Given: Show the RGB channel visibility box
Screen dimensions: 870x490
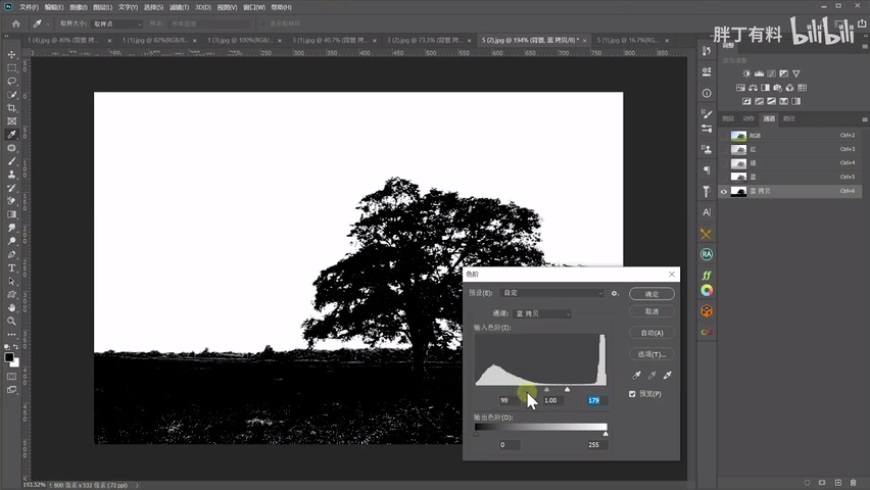Looking at the screenshot, I should (724, 135).
